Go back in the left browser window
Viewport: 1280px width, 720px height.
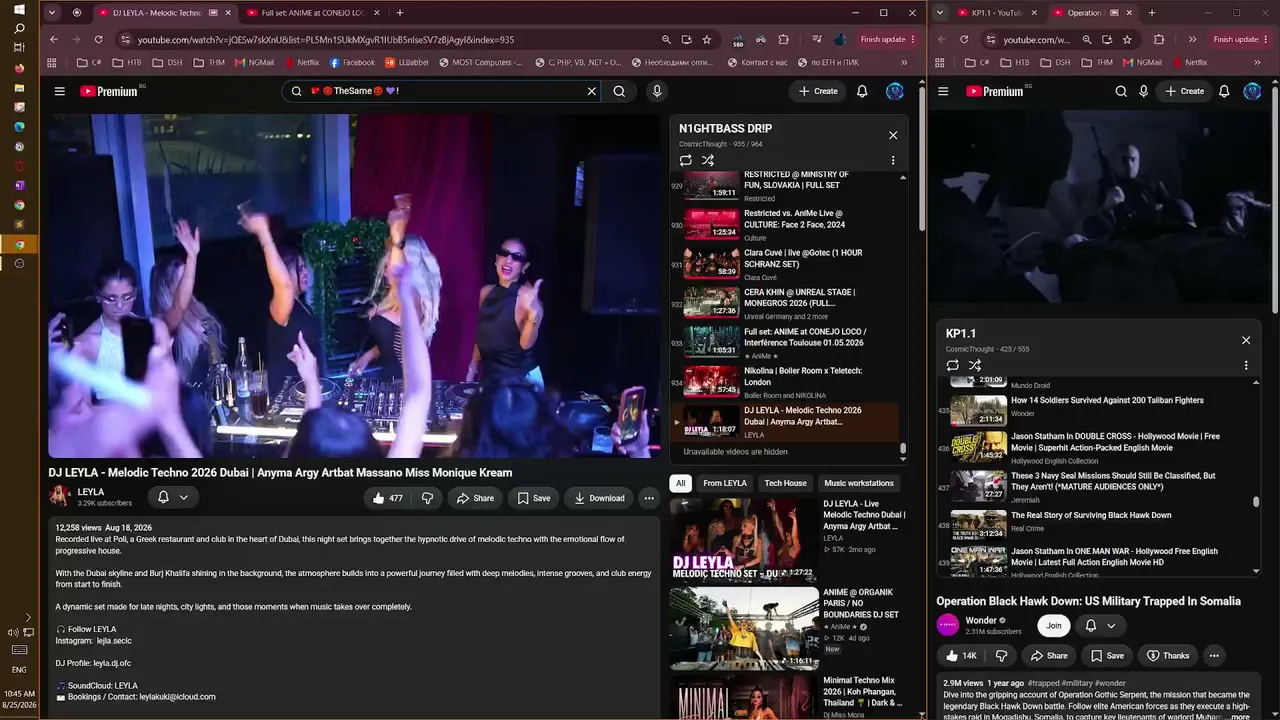click(54, 39)
